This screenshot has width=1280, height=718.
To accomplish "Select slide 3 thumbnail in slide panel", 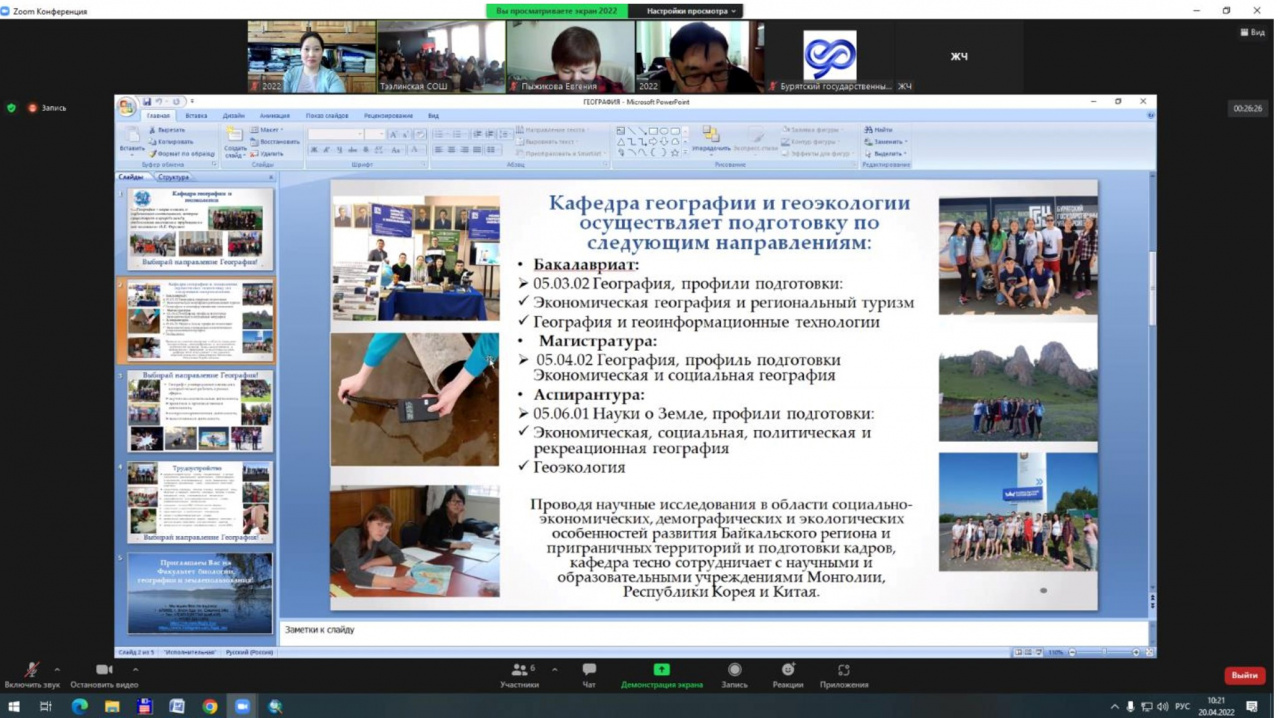I will point(200,411).
